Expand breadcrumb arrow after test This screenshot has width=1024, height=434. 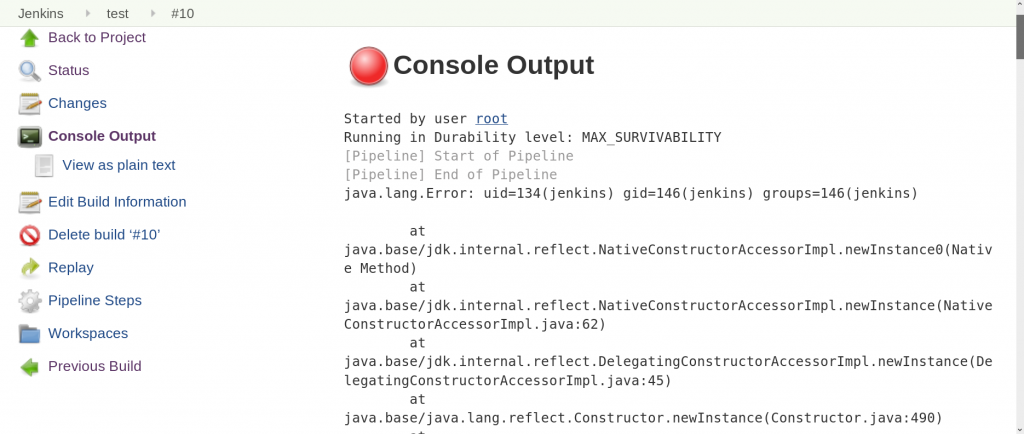point(153,13)
